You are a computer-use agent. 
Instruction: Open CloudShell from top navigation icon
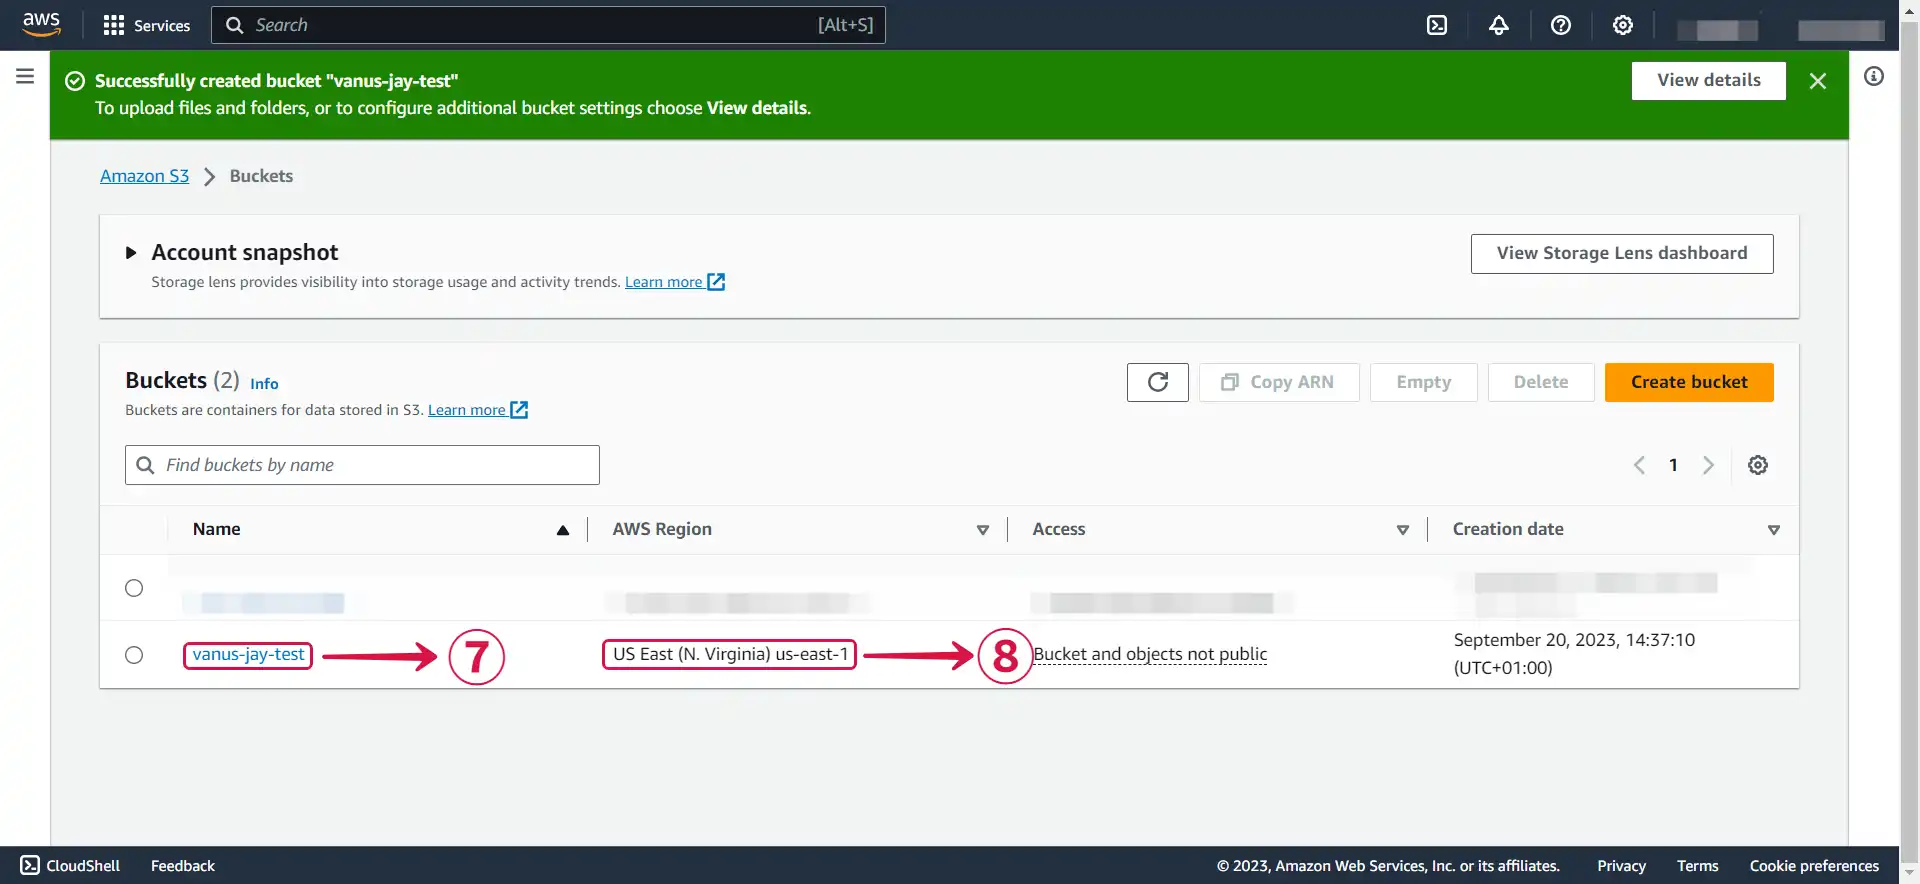point(1437,25)
